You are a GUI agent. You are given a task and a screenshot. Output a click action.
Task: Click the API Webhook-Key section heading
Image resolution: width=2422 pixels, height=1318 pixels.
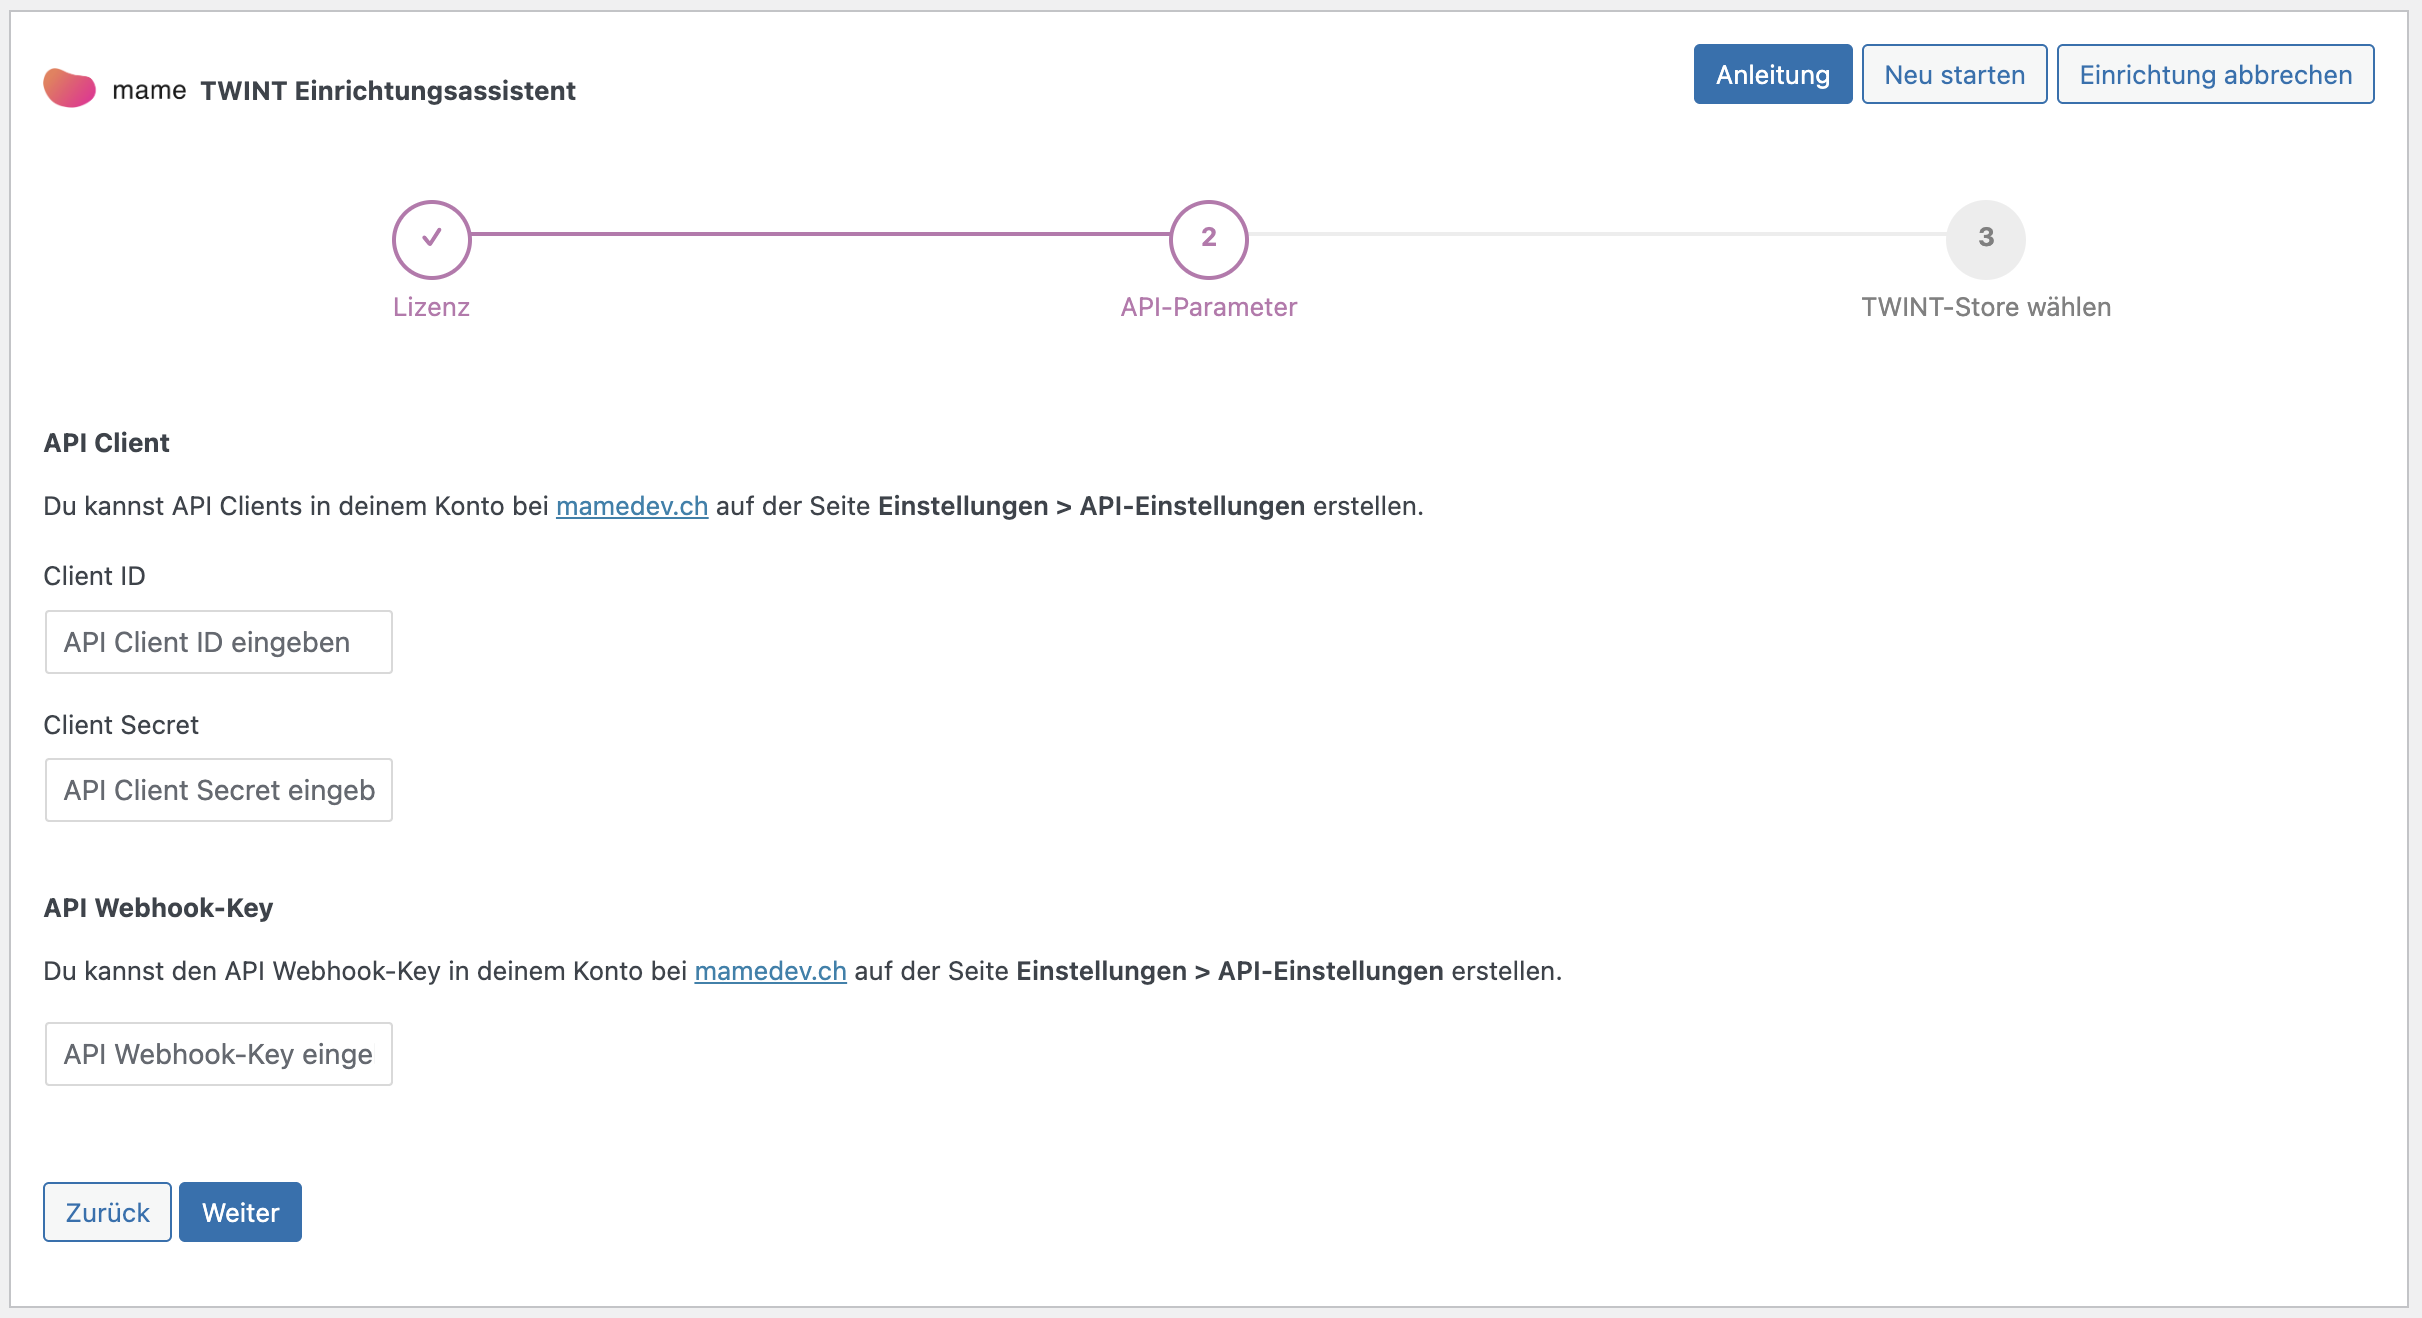coord(158,908)
